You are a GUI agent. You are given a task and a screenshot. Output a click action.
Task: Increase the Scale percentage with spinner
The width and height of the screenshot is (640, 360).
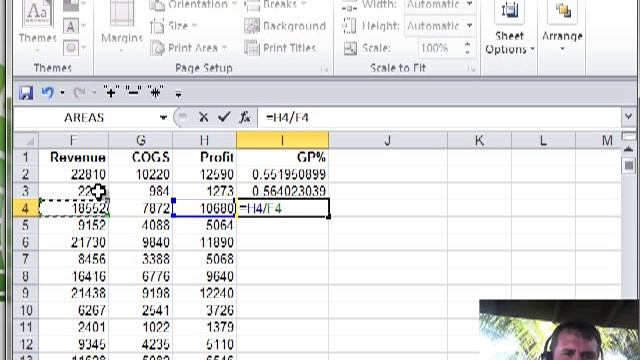(x=468, y=44)
